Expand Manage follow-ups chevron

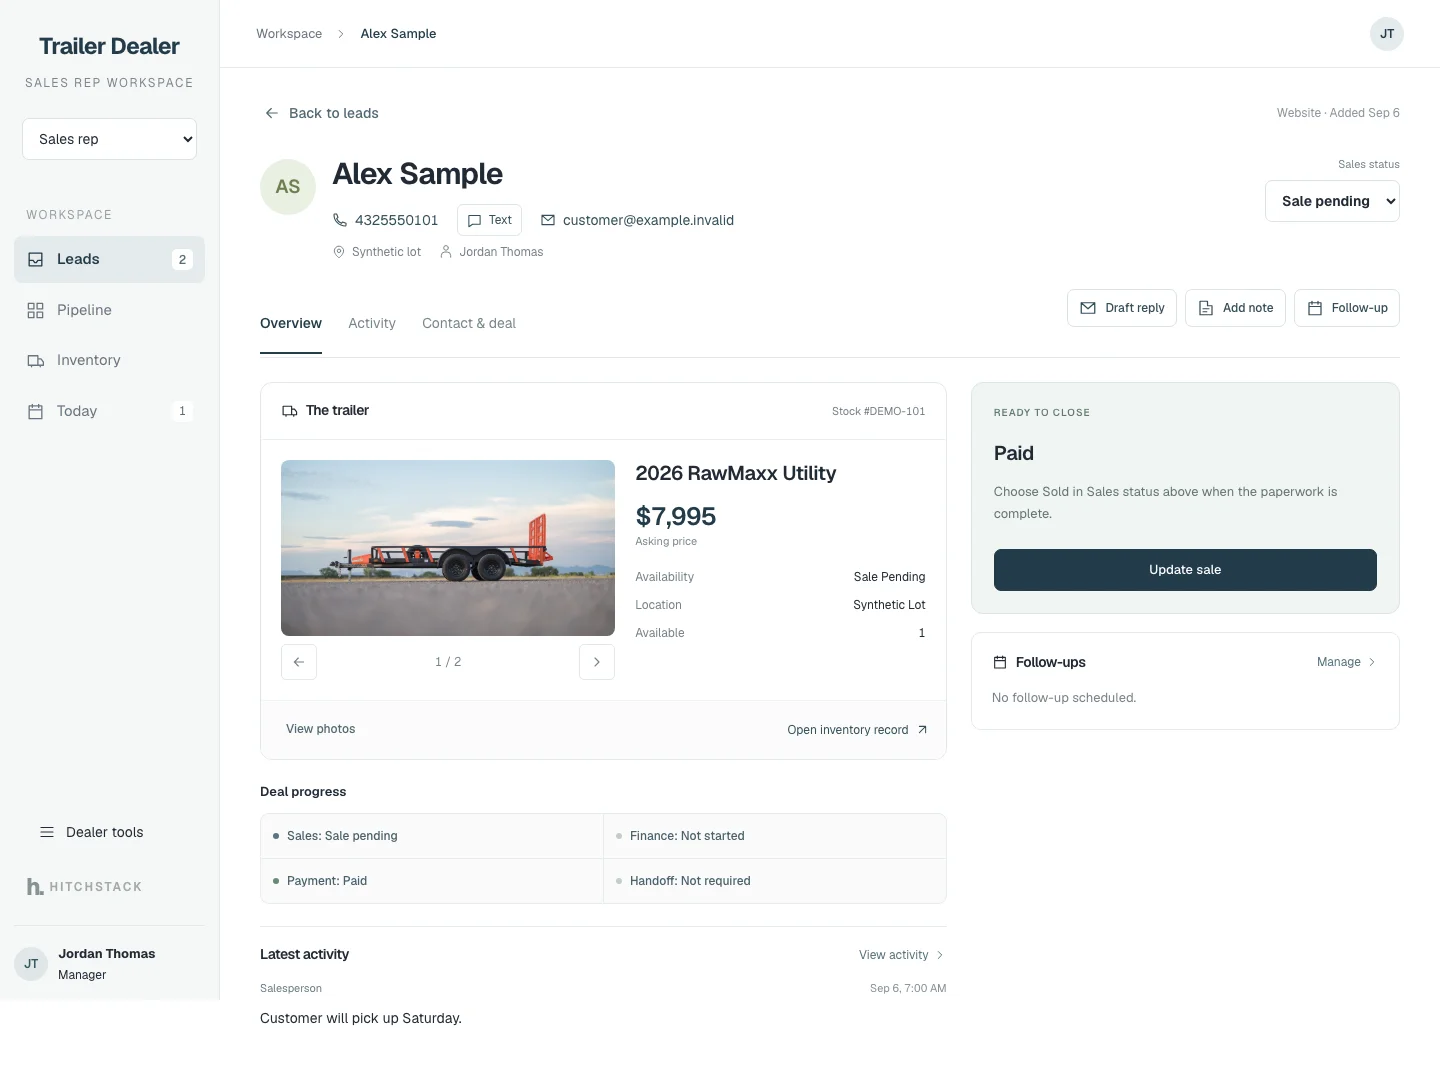1372,662
